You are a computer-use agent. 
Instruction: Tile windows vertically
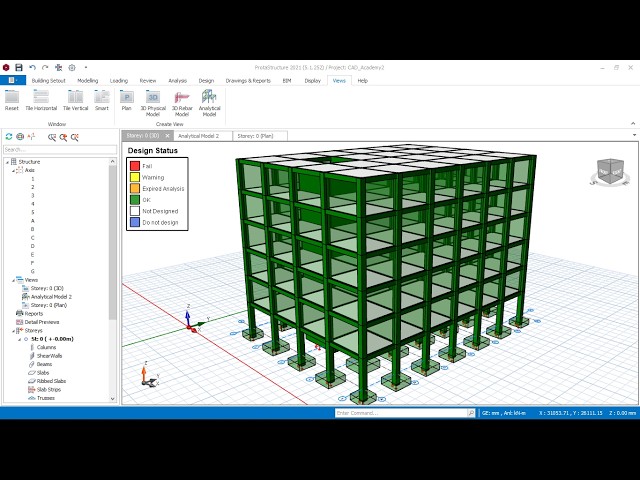[x=76, y=100]
